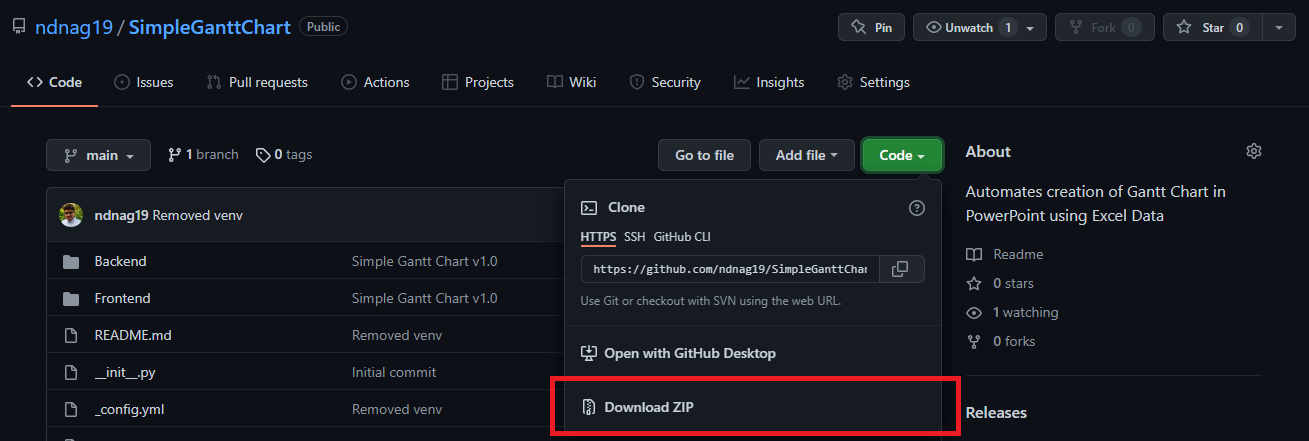The image size is (1309, 441).
Task: Star the repository
Action: [1212, 27]
